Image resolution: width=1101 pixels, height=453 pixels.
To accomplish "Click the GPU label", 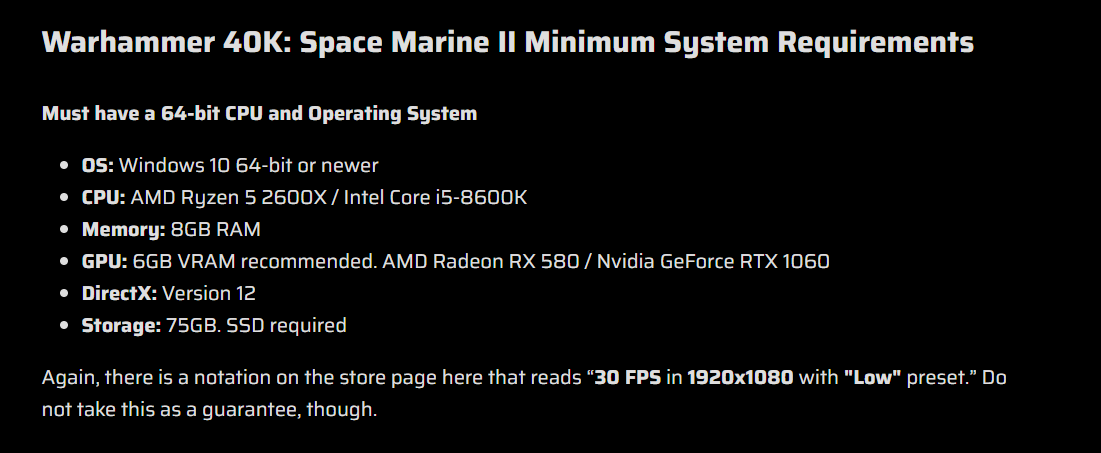I will click(x=105, y=261).
